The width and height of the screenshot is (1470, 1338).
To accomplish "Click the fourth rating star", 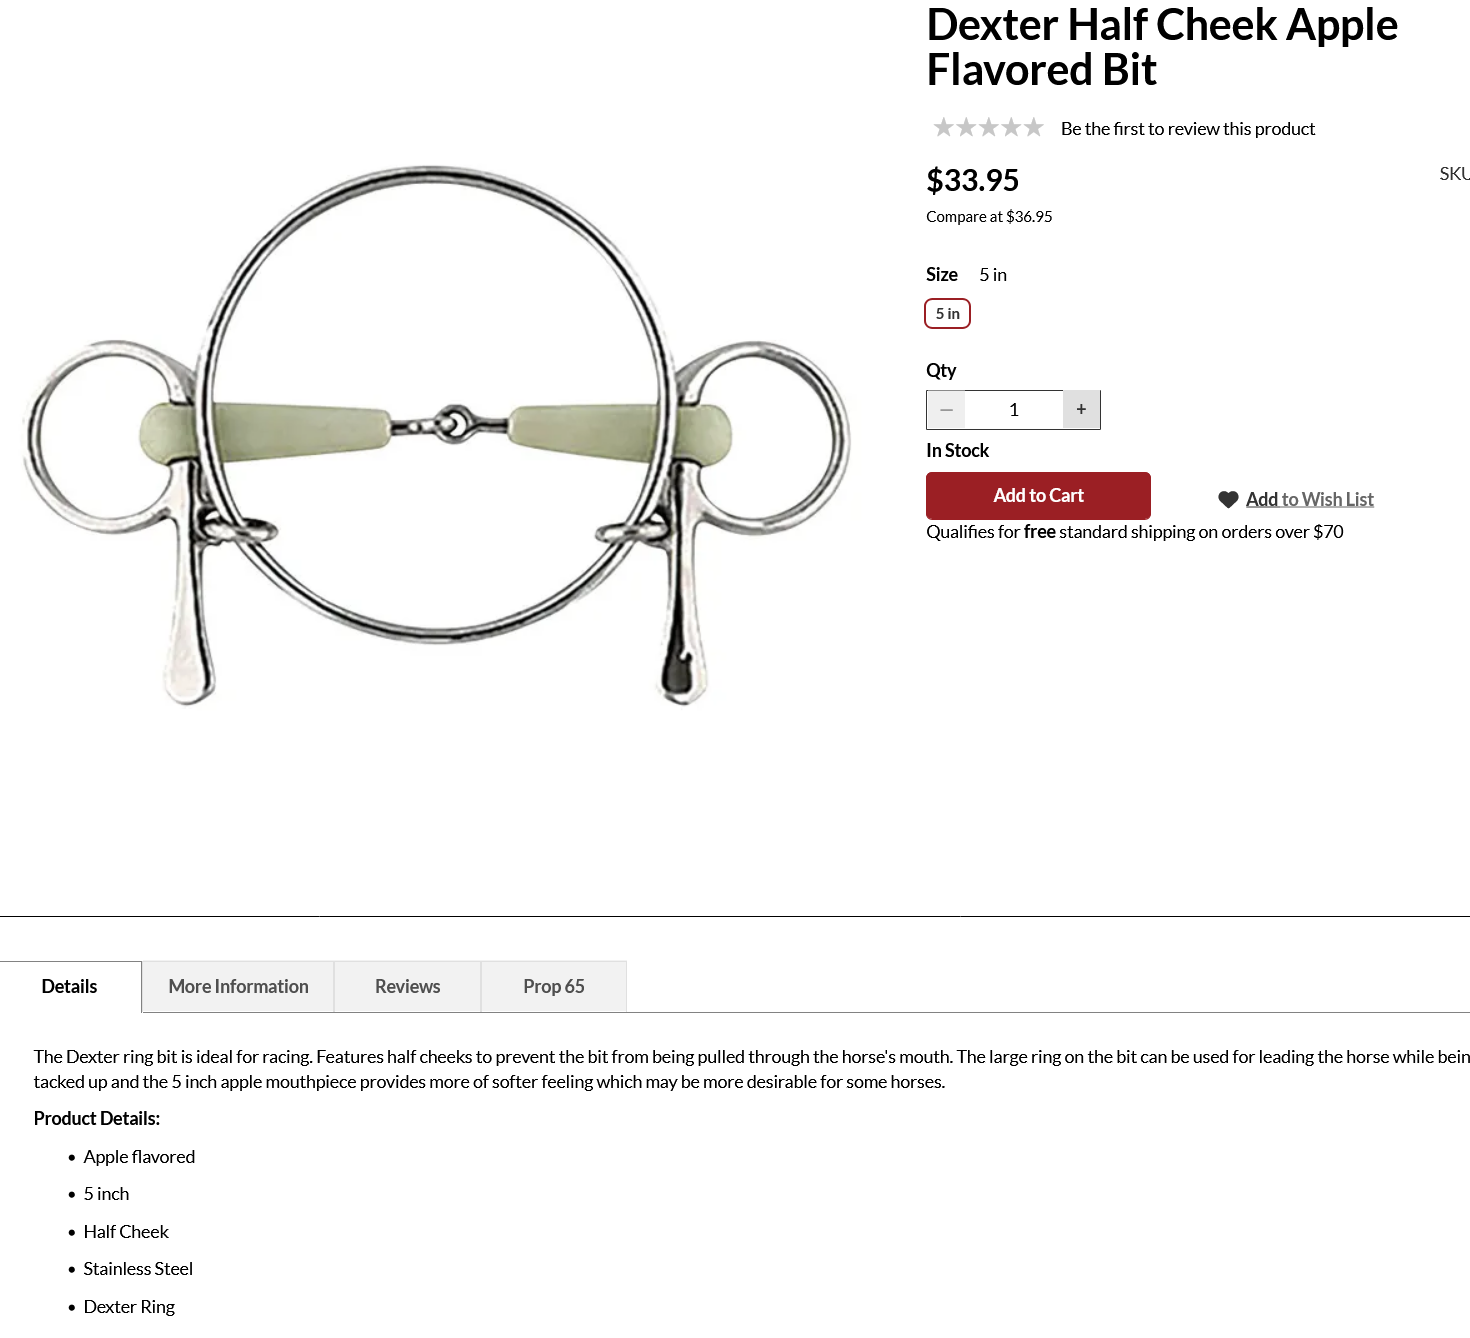I will click(1011, 128).
